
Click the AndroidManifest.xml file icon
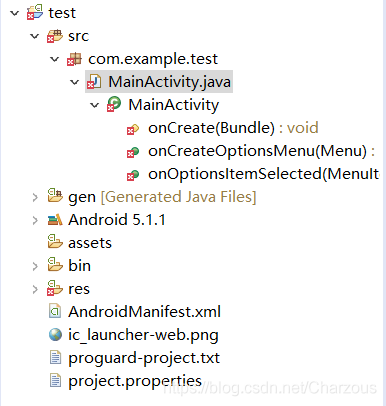(55, 312)
